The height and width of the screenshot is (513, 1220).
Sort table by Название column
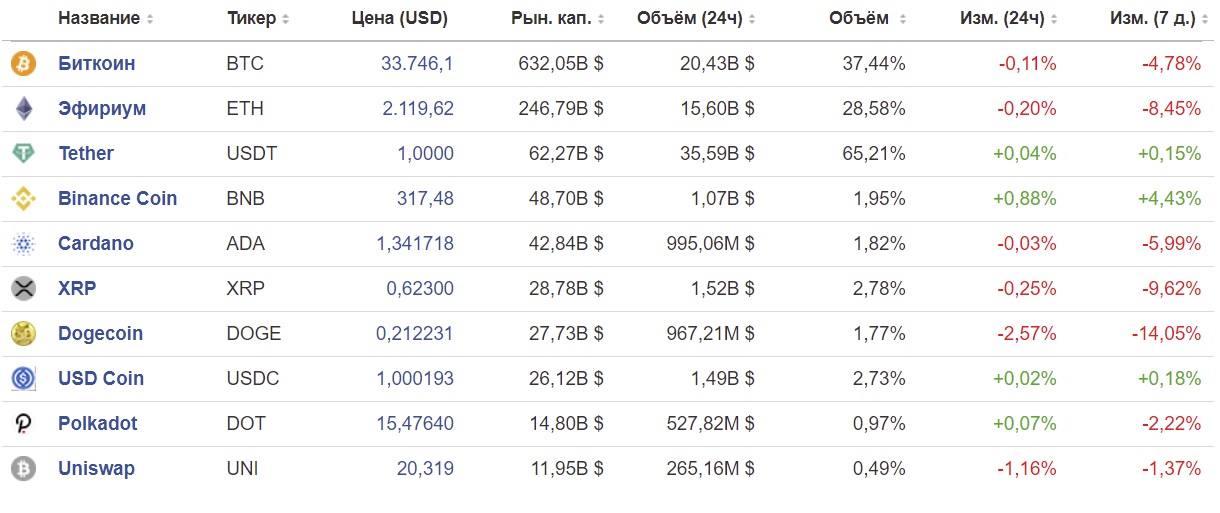[106, 19]
